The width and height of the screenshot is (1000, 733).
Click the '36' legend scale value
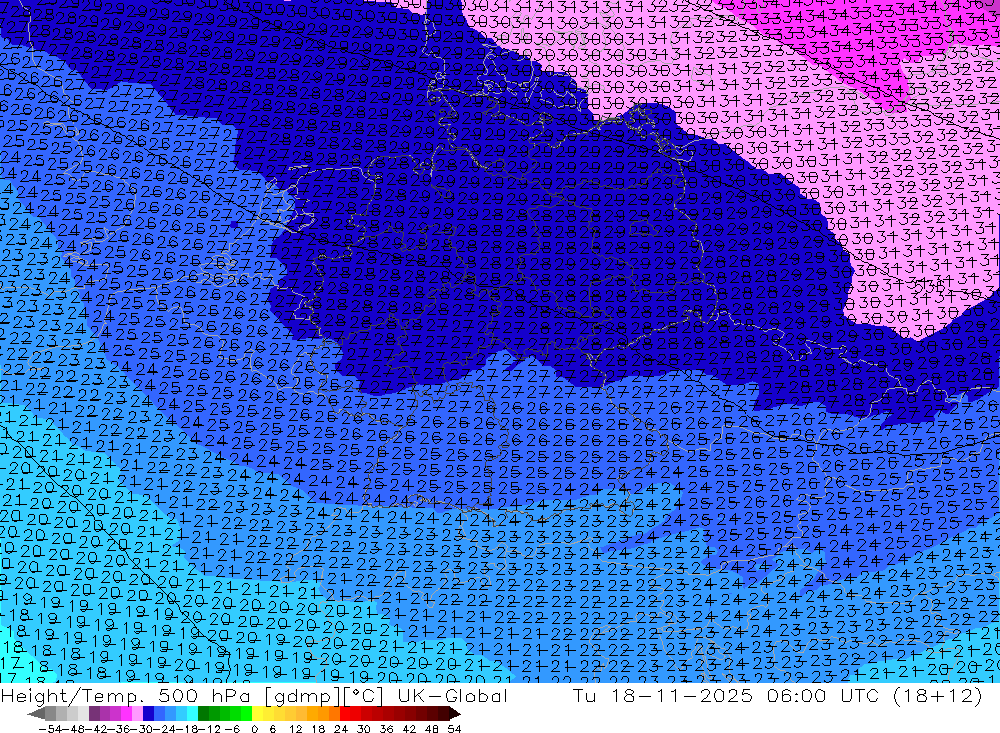[x=386, y=729]
